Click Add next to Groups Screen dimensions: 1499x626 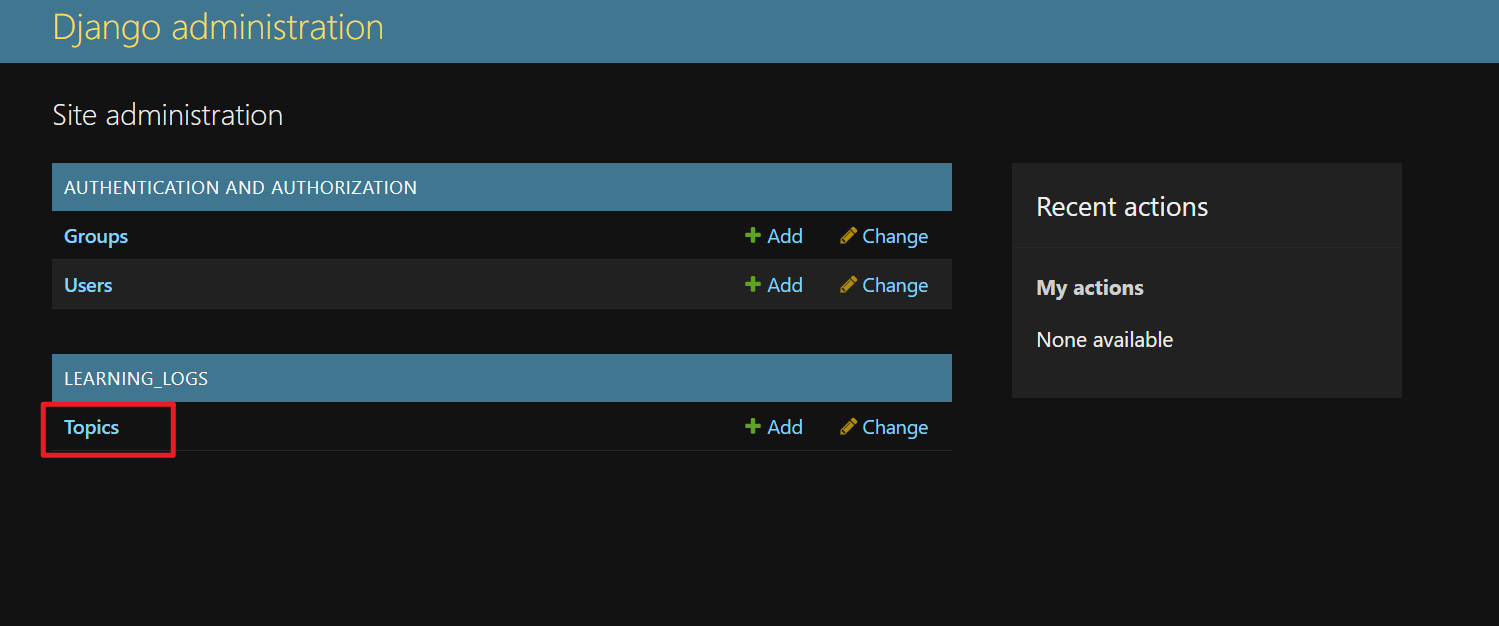coord(783,235)
